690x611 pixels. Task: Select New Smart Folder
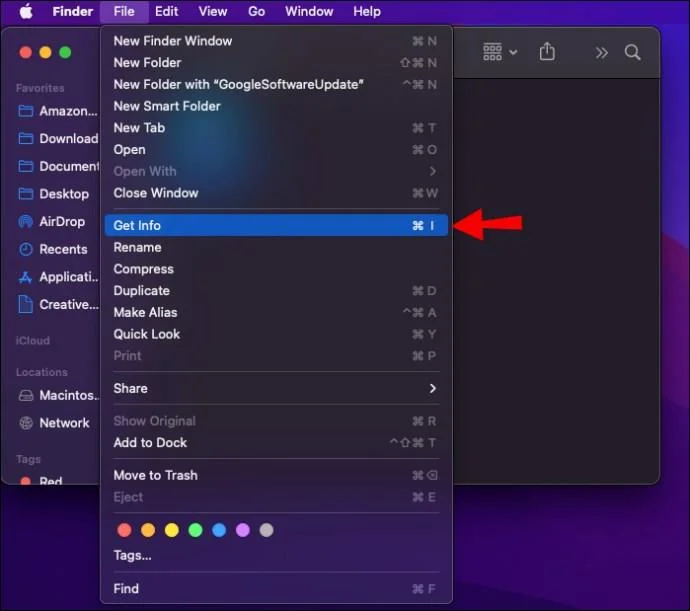coord(276,106)
